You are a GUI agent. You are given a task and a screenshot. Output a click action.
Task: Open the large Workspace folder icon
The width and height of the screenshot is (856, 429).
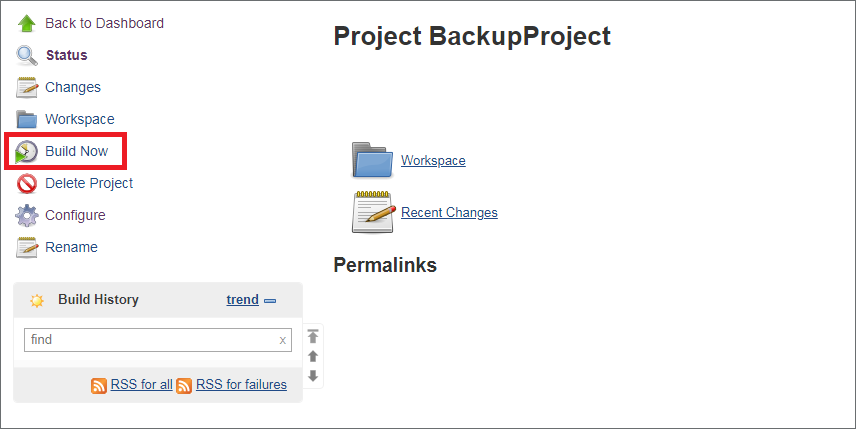pyautogui.click(x=372, y=160)
